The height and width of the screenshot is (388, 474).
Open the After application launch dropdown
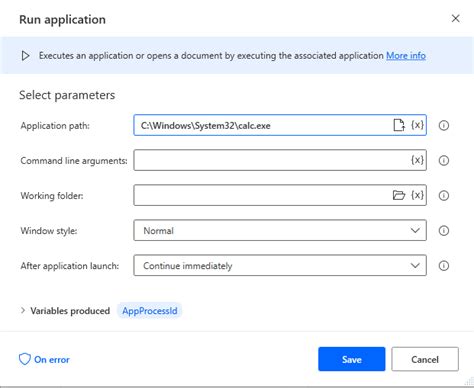pos(280,265)
